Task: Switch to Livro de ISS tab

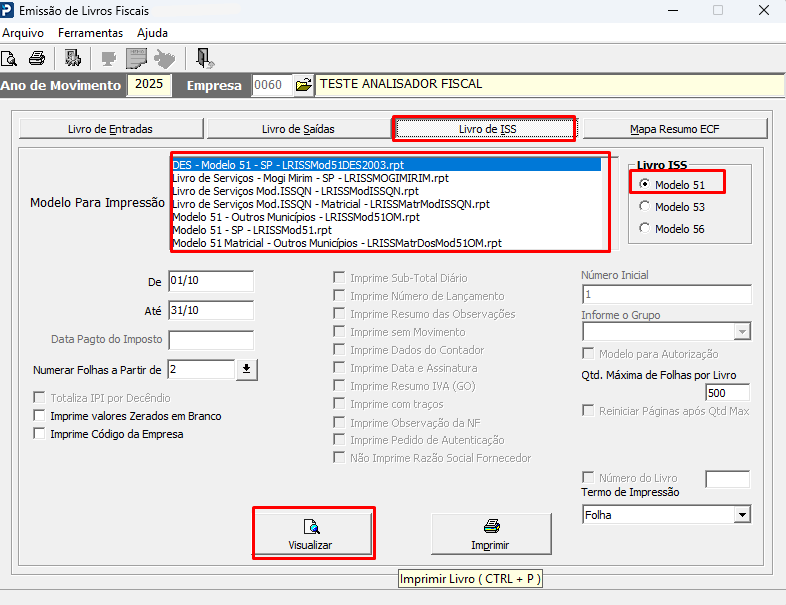Action: coord(487,129)
